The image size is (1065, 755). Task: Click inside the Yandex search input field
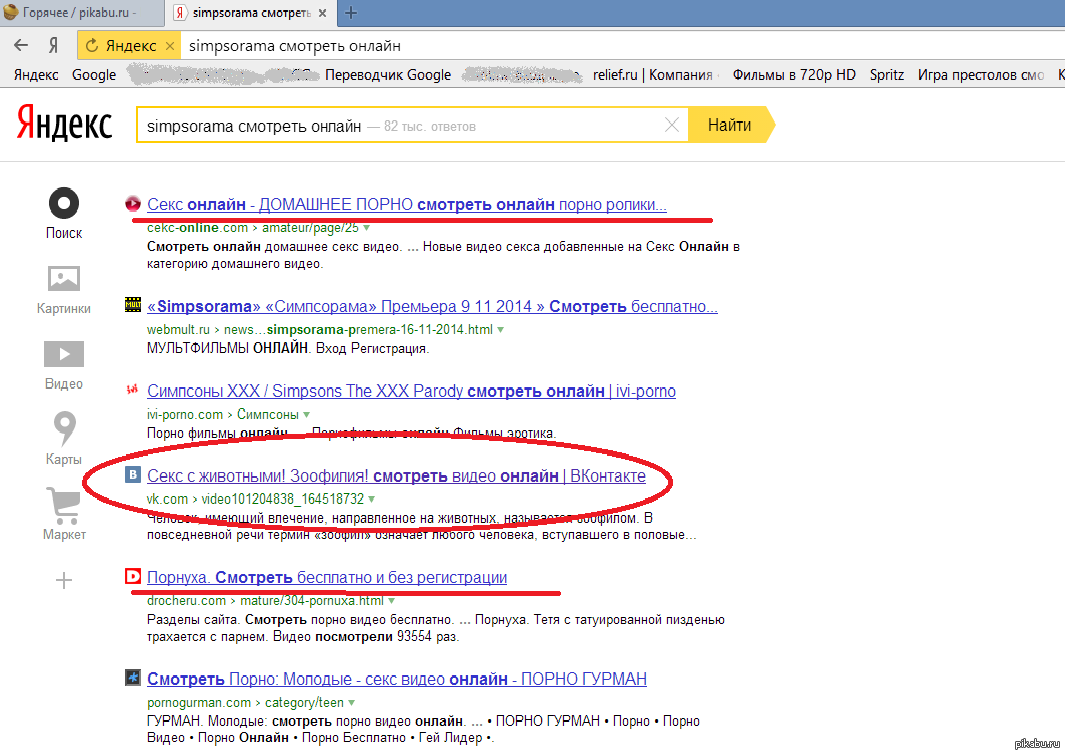[400, 126]
